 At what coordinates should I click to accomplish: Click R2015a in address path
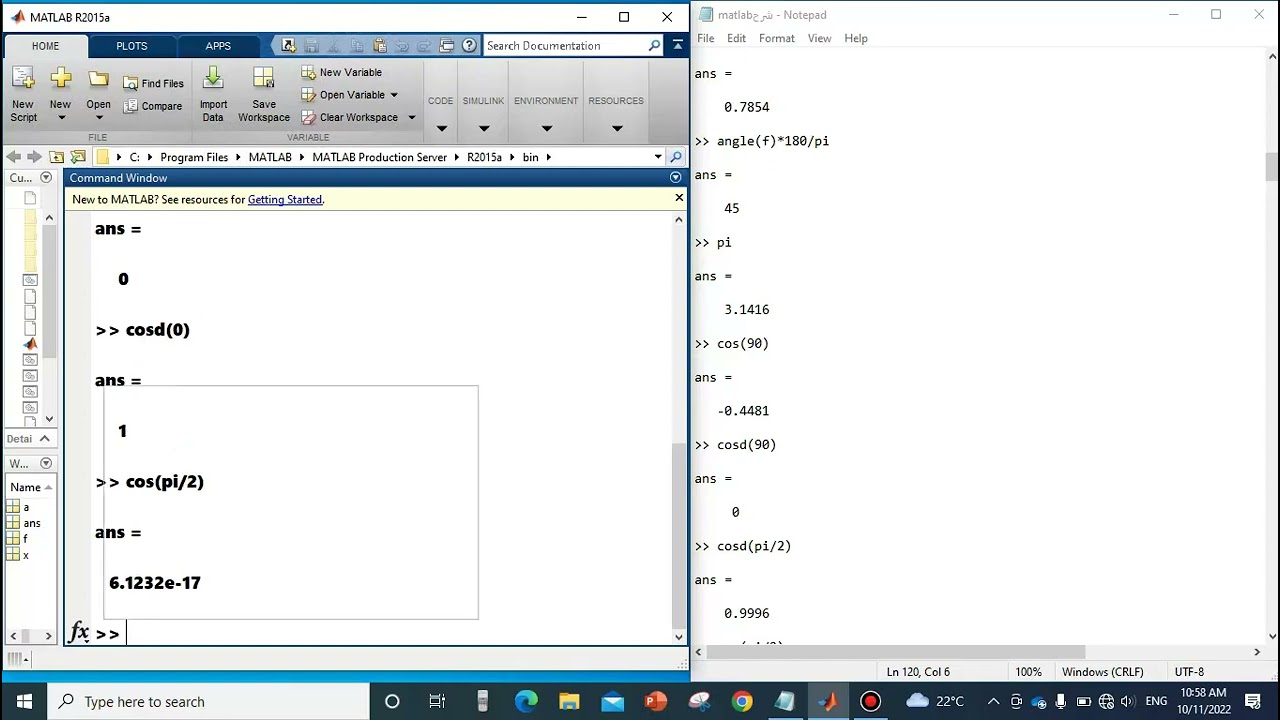click(484, 157)
